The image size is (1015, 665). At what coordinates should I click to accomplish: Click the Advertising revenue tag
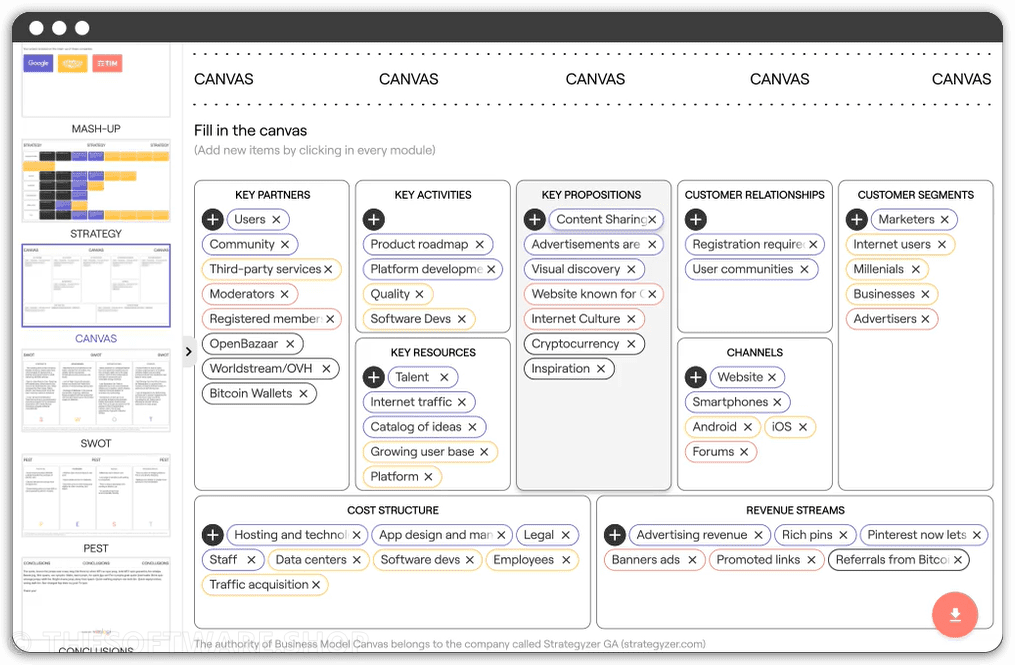(700, 535)
